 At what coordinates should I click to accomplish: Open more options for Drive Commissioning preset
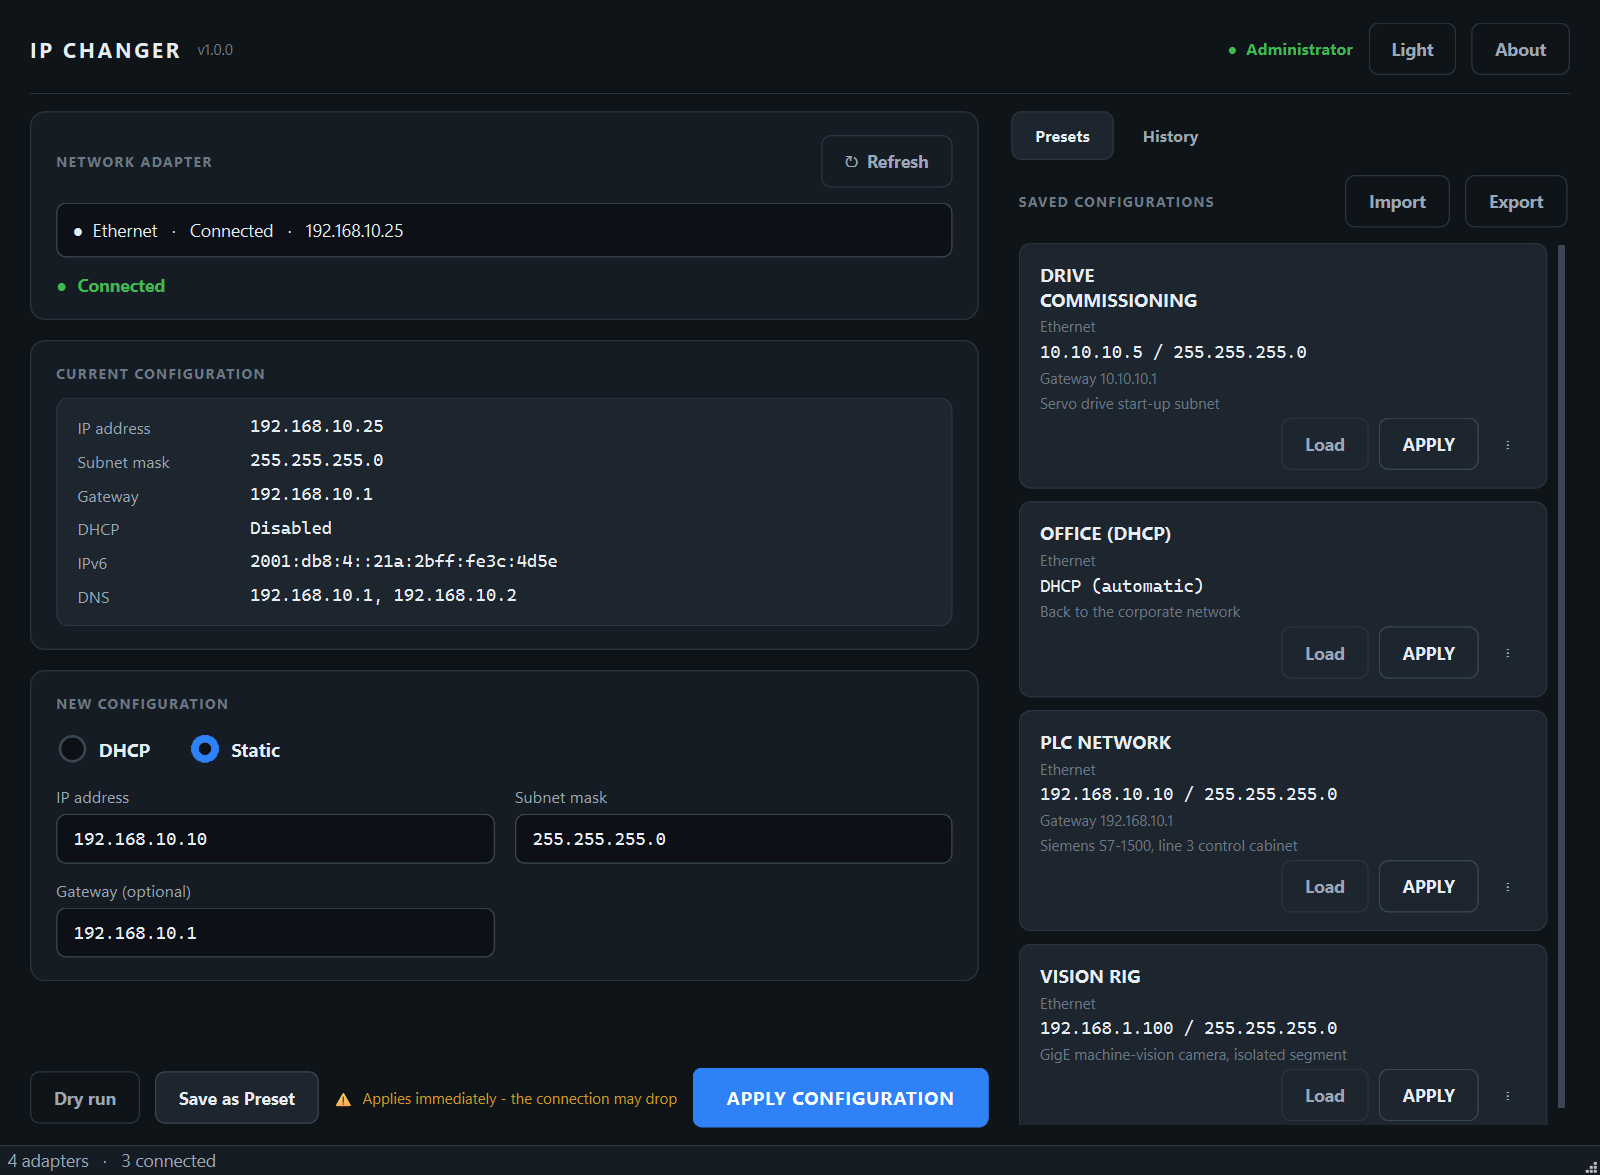(1507, 445)
